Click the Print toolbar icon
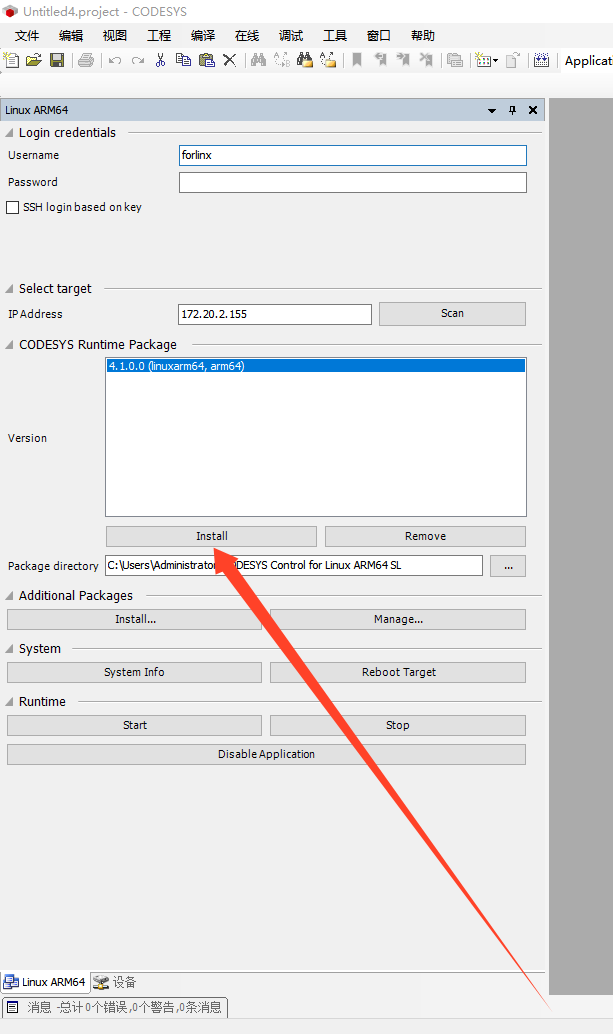The width and height of the screenshot is (613, 1034). [86, 60]
